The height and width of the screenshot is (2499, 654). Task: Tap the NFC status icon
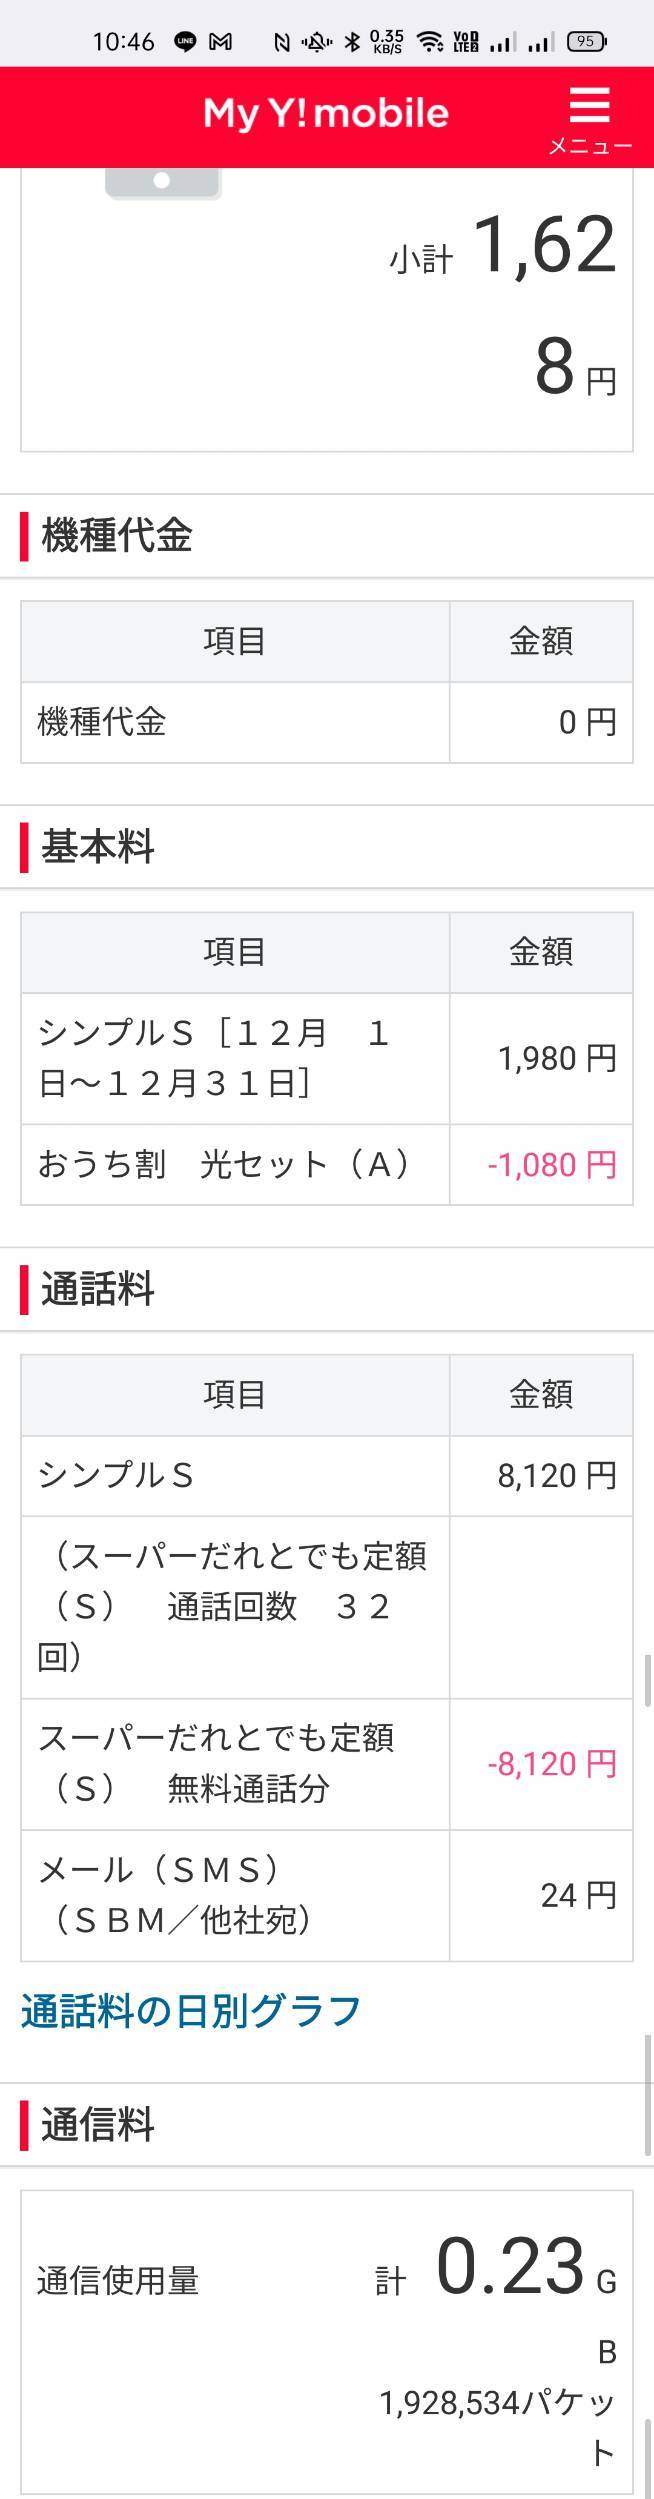point(282,42)
